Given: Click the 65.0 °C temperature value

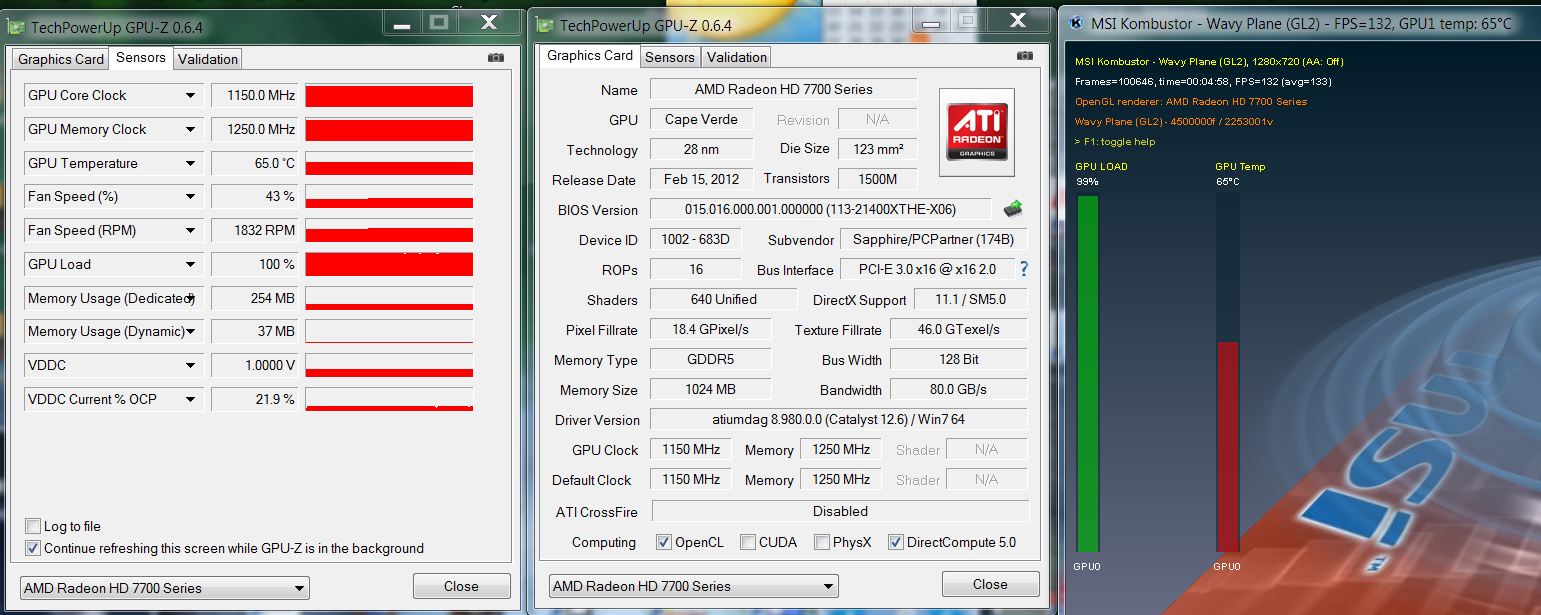Looking at the screenshot, I should (254, 164).
